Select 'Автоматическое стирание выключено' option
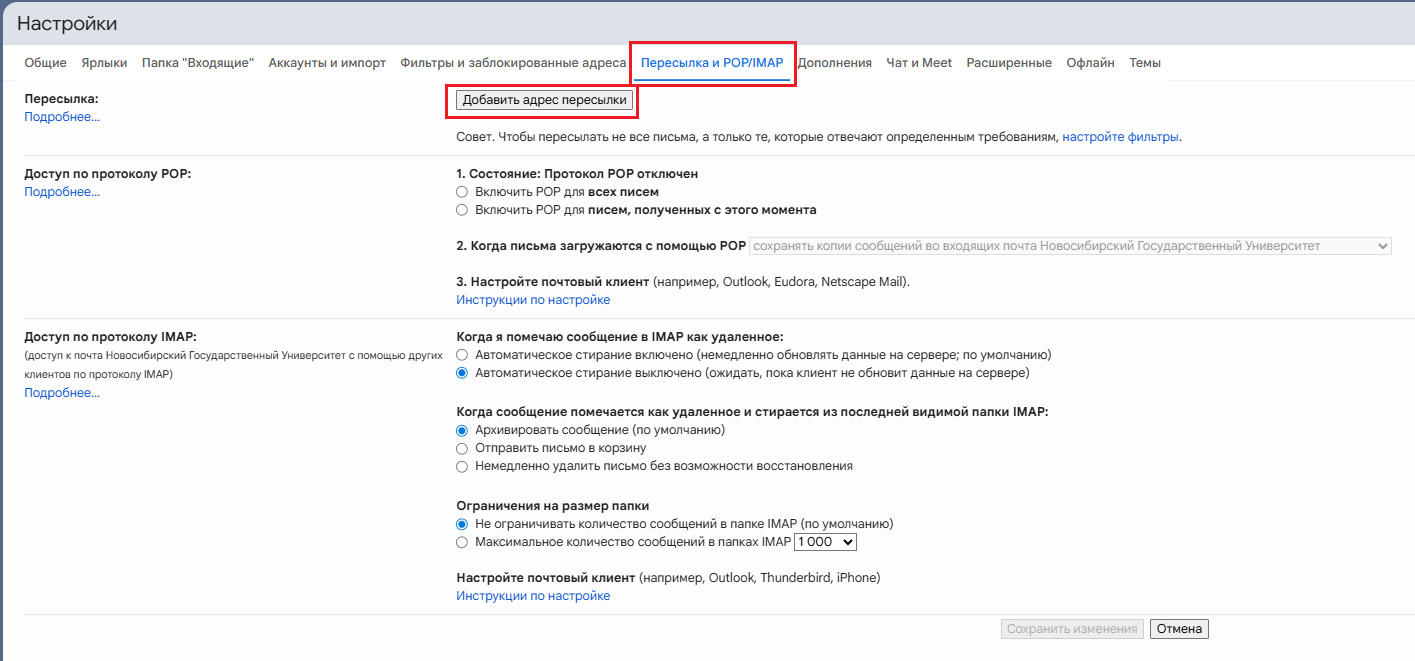The height and width of the screenshot is (661, 1415). 462,373
